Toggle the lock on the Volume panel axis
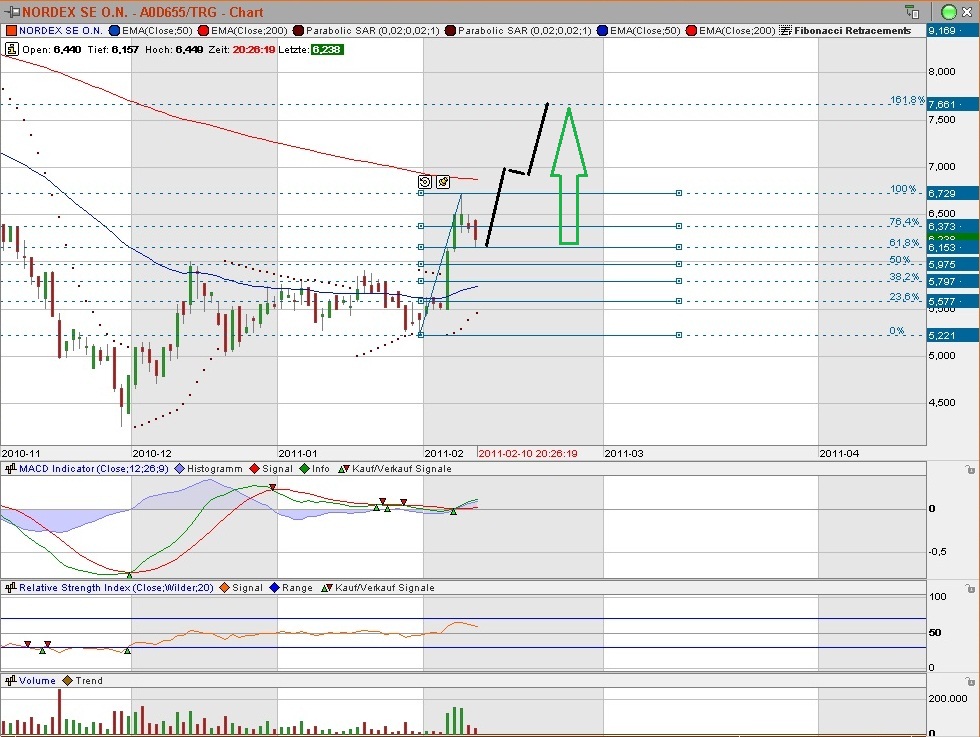Viewport: 980px width, 737px height. 970,680
